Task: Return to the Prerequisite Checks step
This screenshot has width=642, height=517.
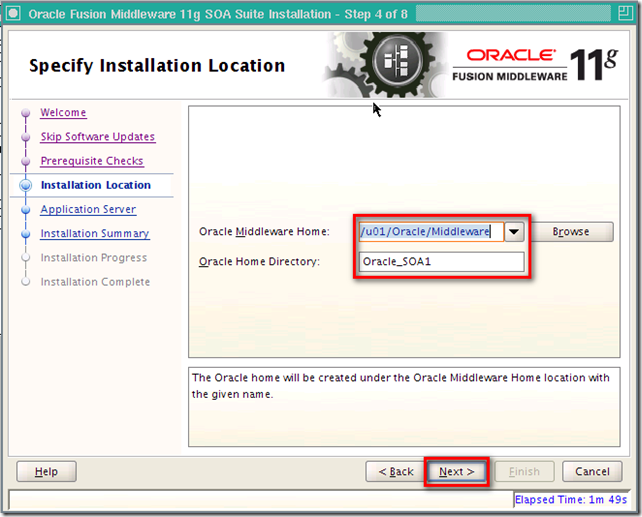Action: click(x=92, y=161)
